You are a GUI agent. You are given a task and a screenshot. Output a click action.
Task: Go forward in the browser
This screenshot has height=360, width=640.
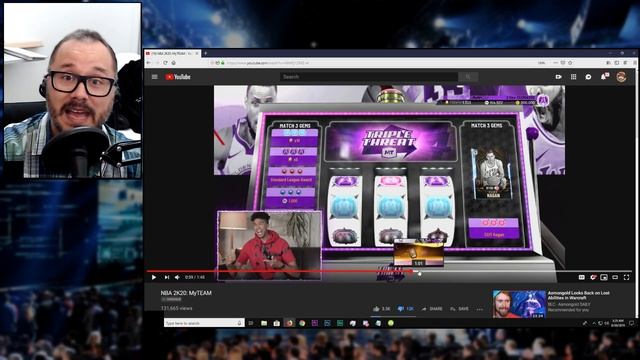[x=157, y=63]
